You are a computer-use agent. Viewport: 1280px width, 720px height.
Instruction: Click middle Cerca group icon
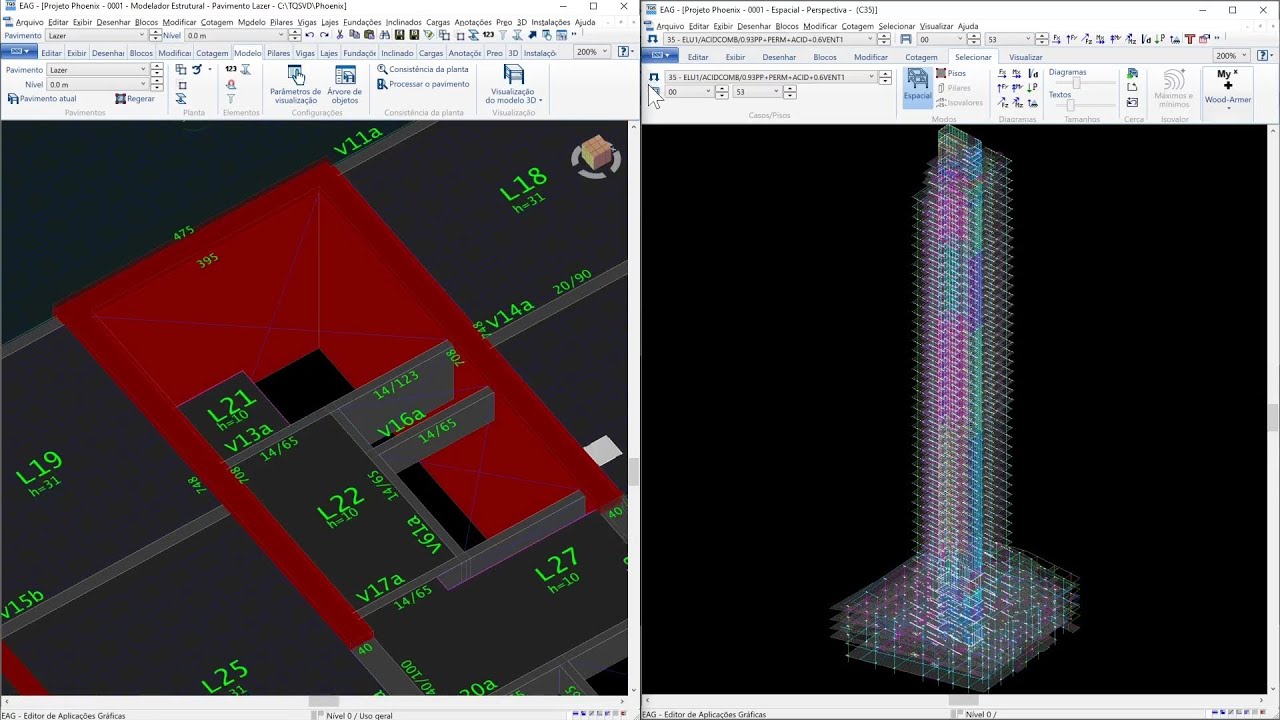coord(1132,87)
